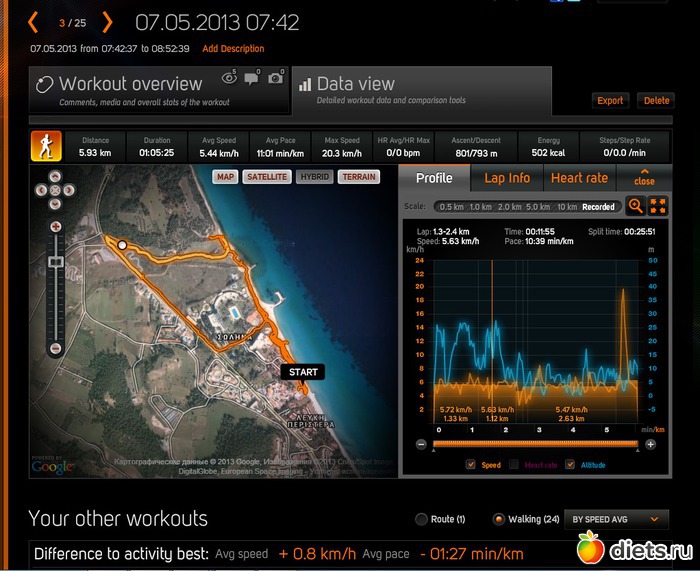The width and height of the screenshot is (700, 571).
Task: Click the walking activity icon
Action: pos(45,144)
